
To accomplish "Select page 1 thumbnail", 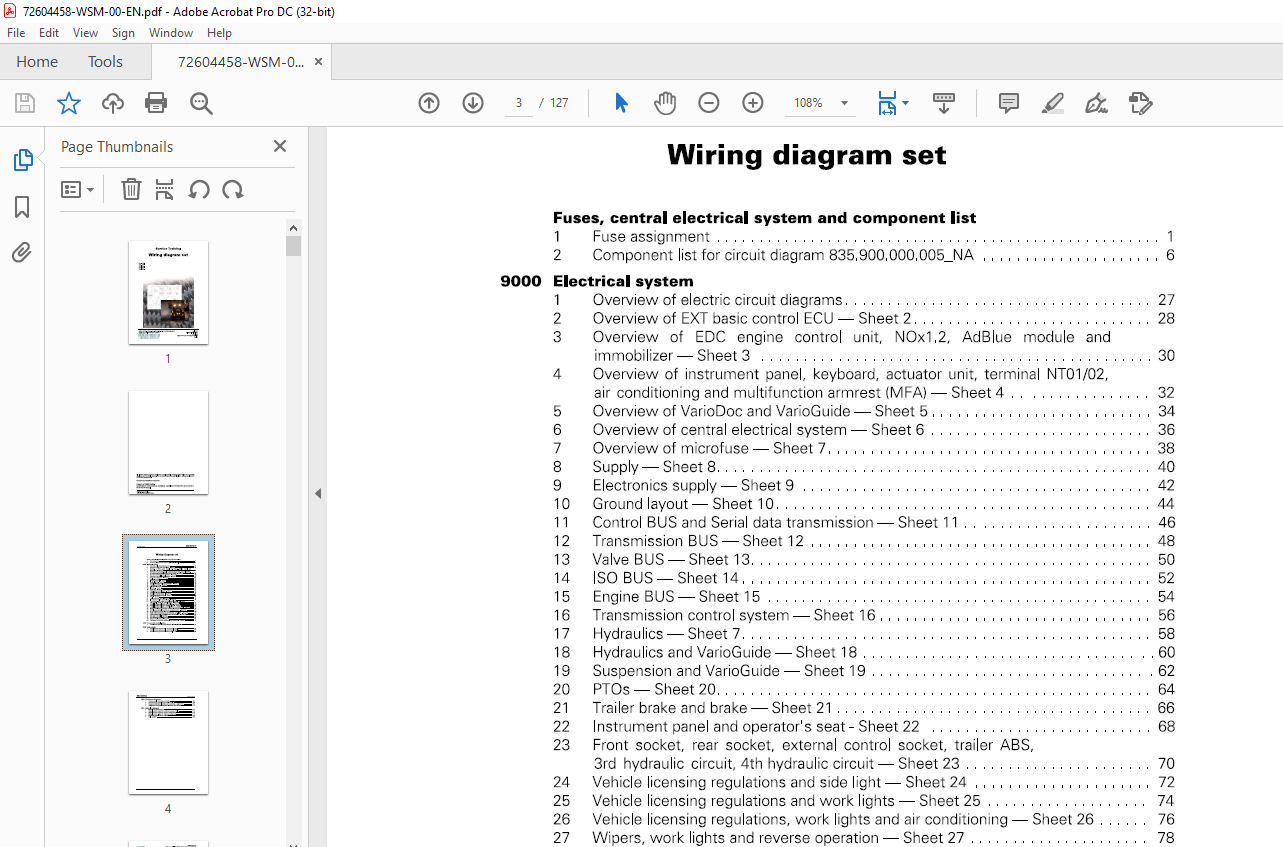I will [x=168, y=292].
